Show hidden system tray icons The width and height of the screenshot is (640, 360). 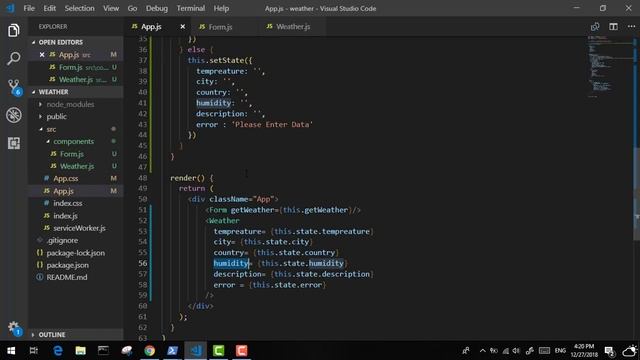click(482, 351)
